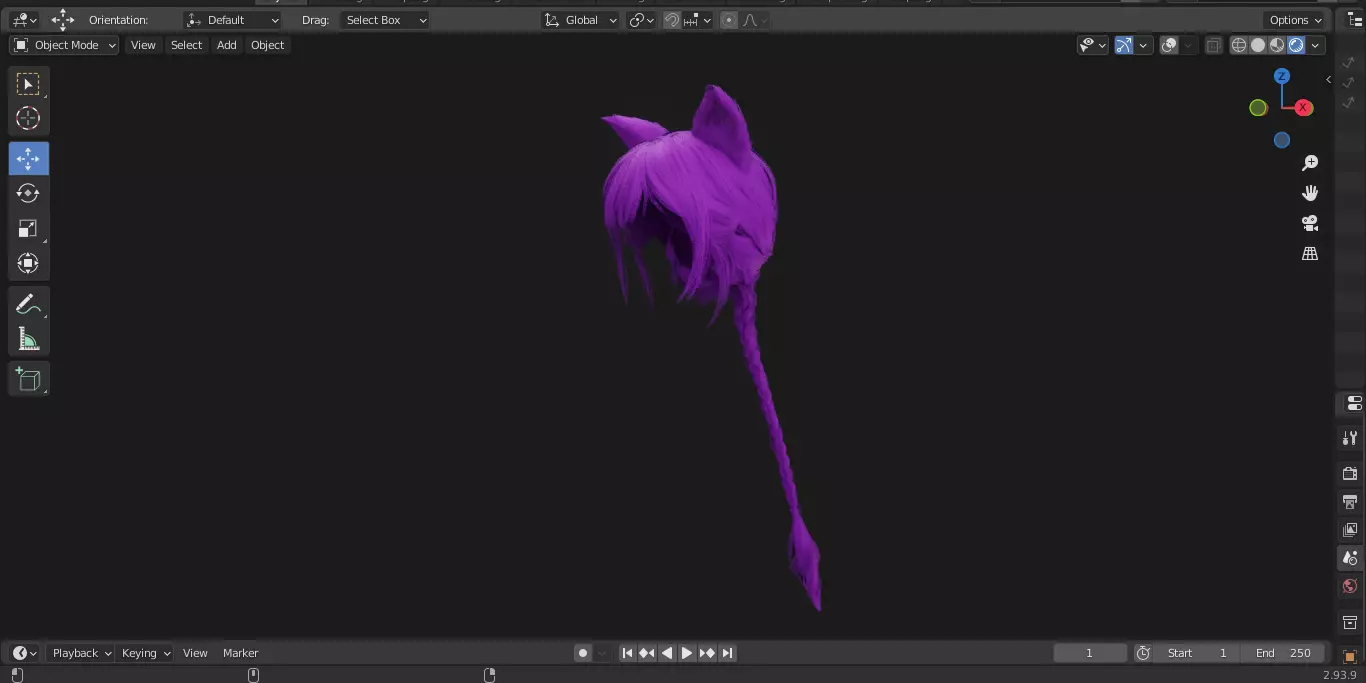Open the viewport gizmos dropdown arrow
The height and width of the screenshot is (683, 1366).
coord(1144,45)
